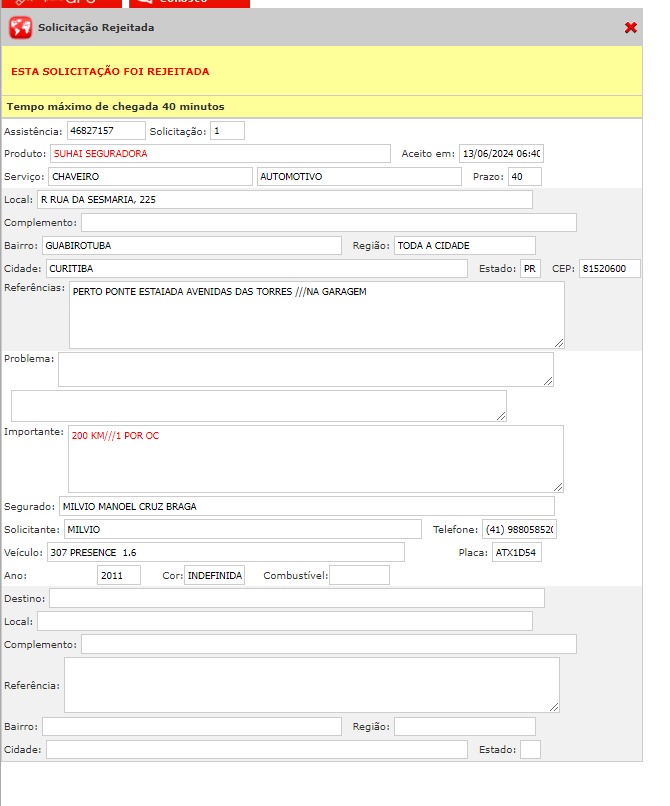The width and height of the screenshot is (670, 806).
Task: Select the Bairro field GUABIROTUBA
Action: pyautogui.click(x=191, y=246)
